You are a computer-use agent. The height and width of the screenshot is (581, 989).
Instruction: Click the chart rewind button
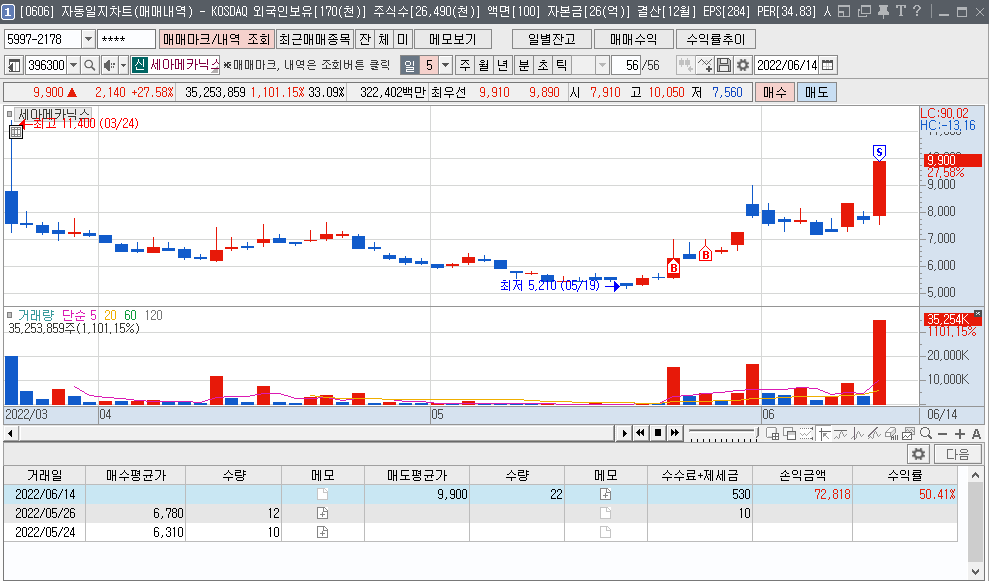[640, 433]
